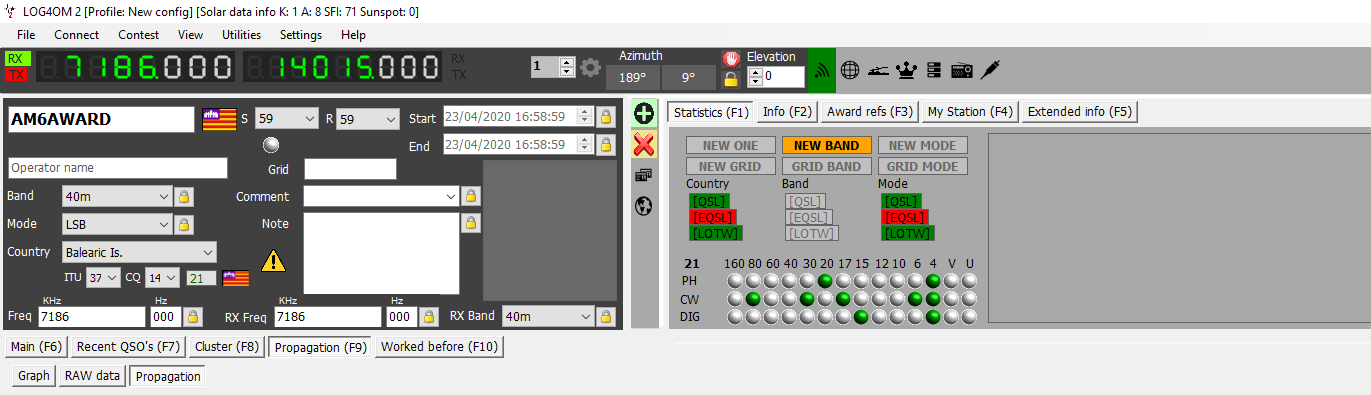1371x395 pixels.
Task: Click the server database icon in toolbar
Action: (934, 70)
